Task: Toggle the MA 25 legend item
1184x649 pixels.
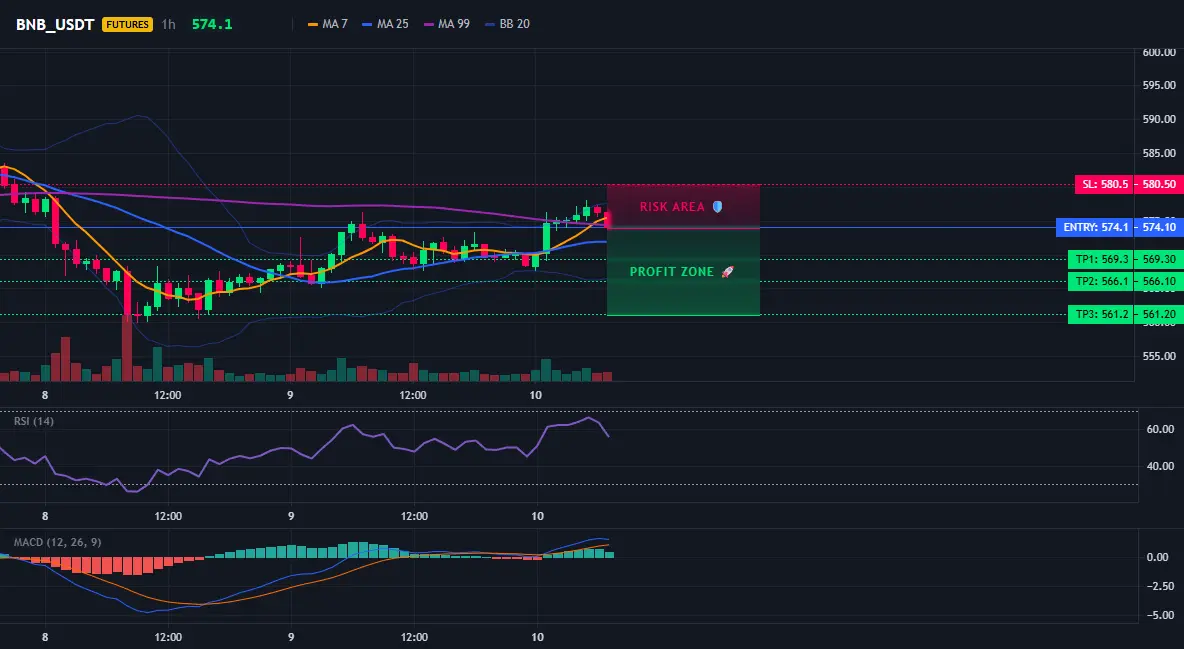Action: click(x=385, y=24)
